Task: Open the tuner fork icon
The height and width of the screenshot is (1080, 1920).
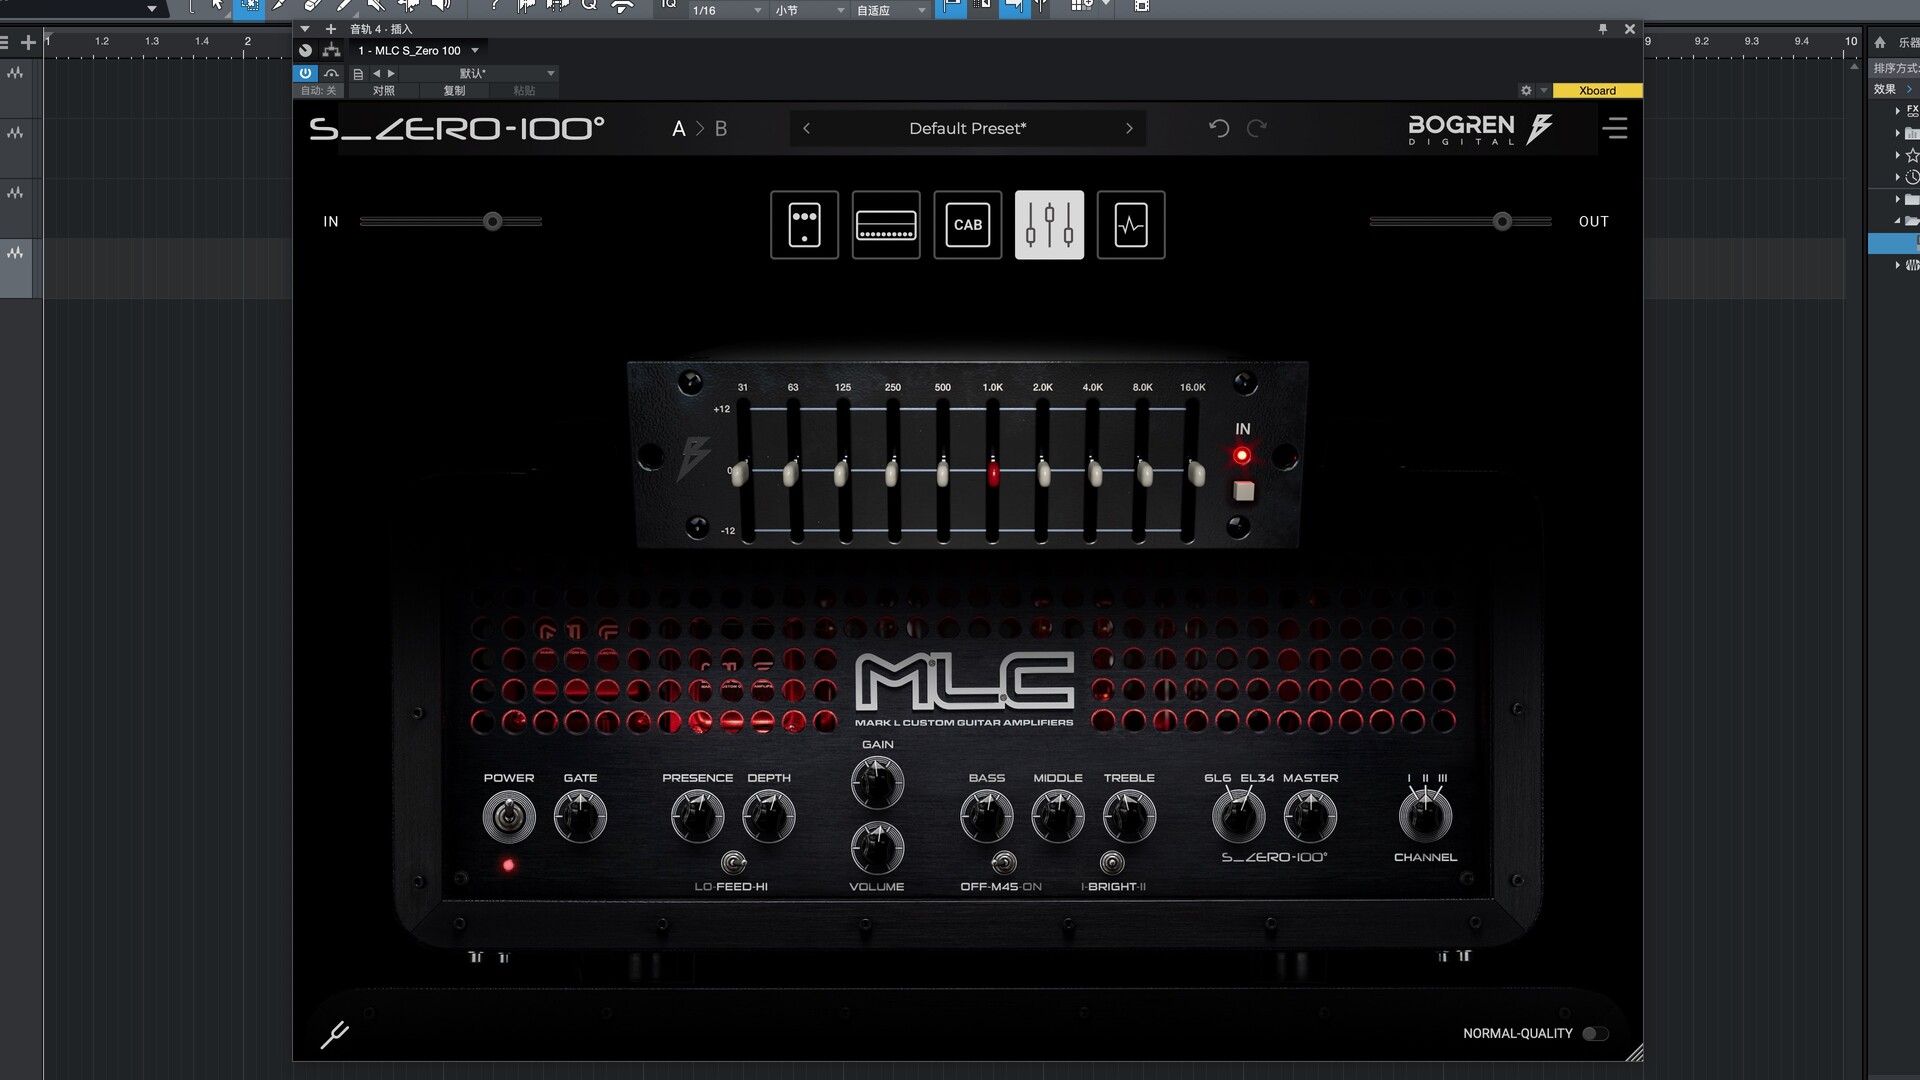Action: pos(334,1035)
